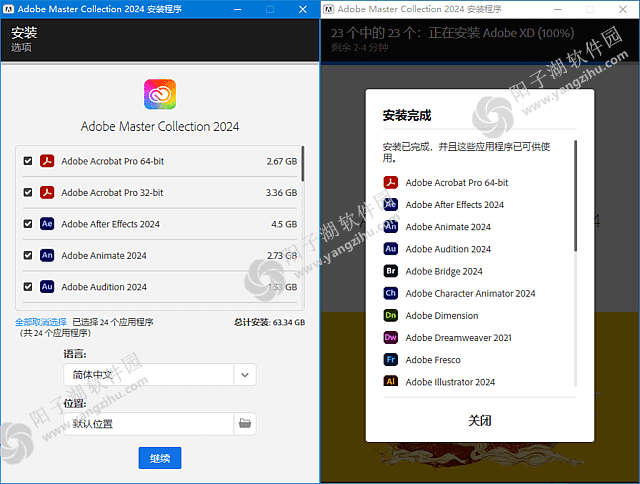Uncheck Adobe Animate 2024 checkbox
The width and height of the screenshot is (640, 484).
coord(28,255)
